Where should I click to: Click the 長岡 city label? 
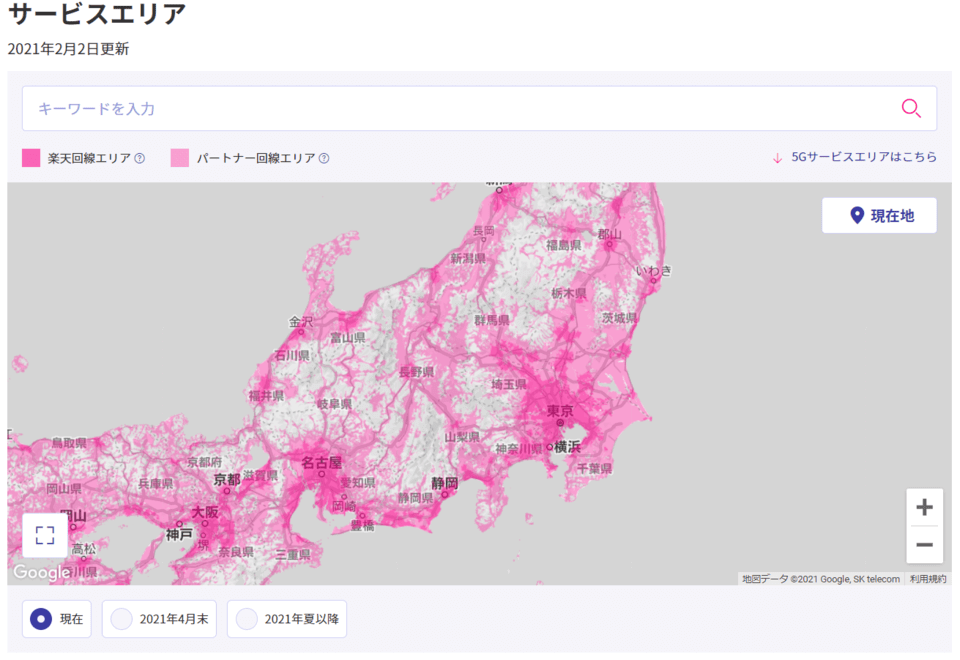point(484,231)
